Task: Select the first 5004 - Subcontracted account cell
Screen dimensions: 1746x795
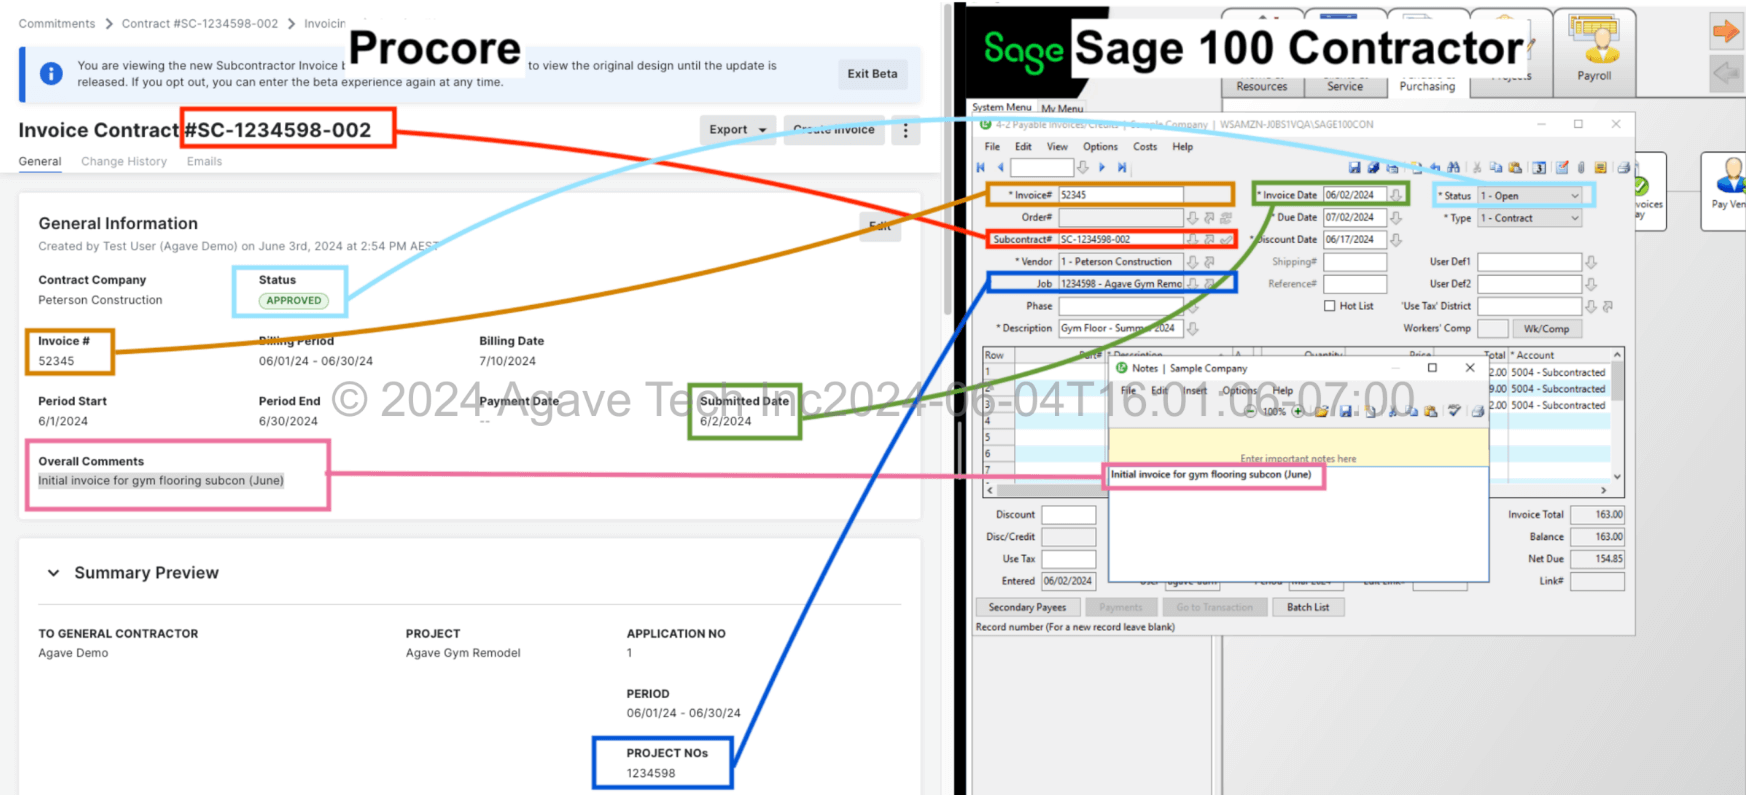Action: (1557, 372)
